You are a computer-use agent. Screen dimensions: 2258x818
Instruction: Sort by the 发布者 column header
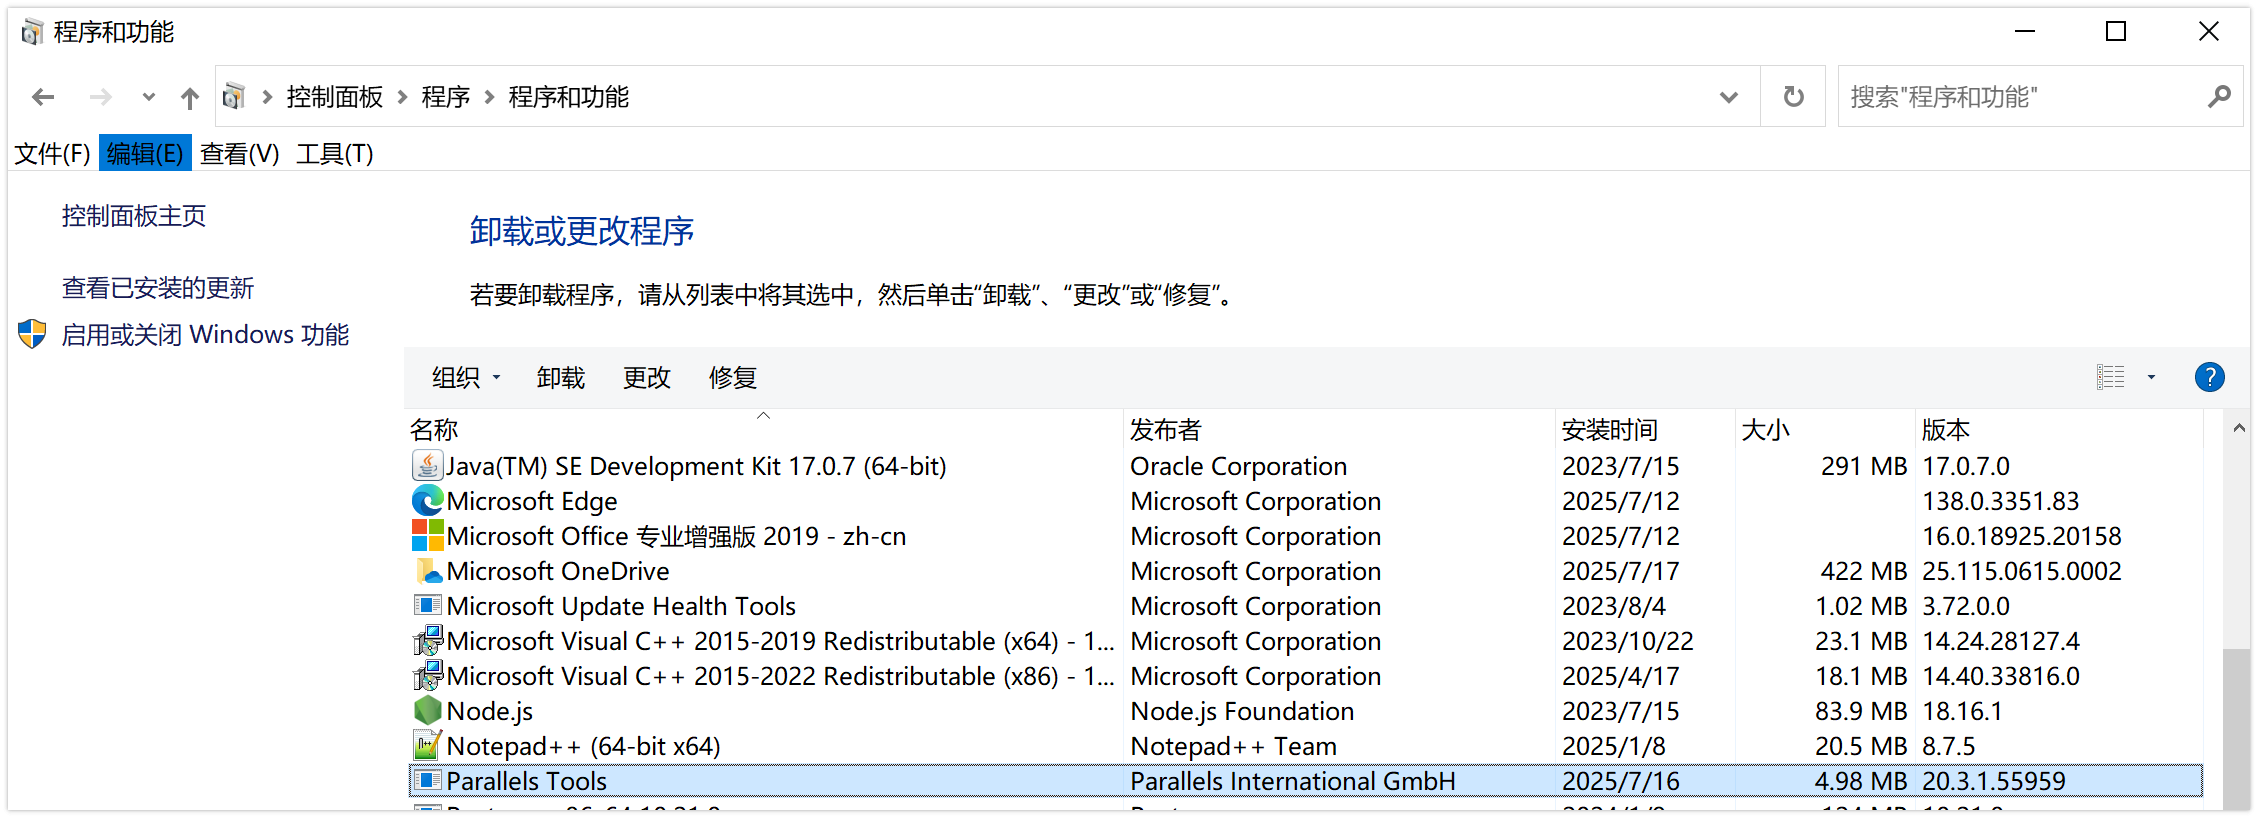[1340, 429]
